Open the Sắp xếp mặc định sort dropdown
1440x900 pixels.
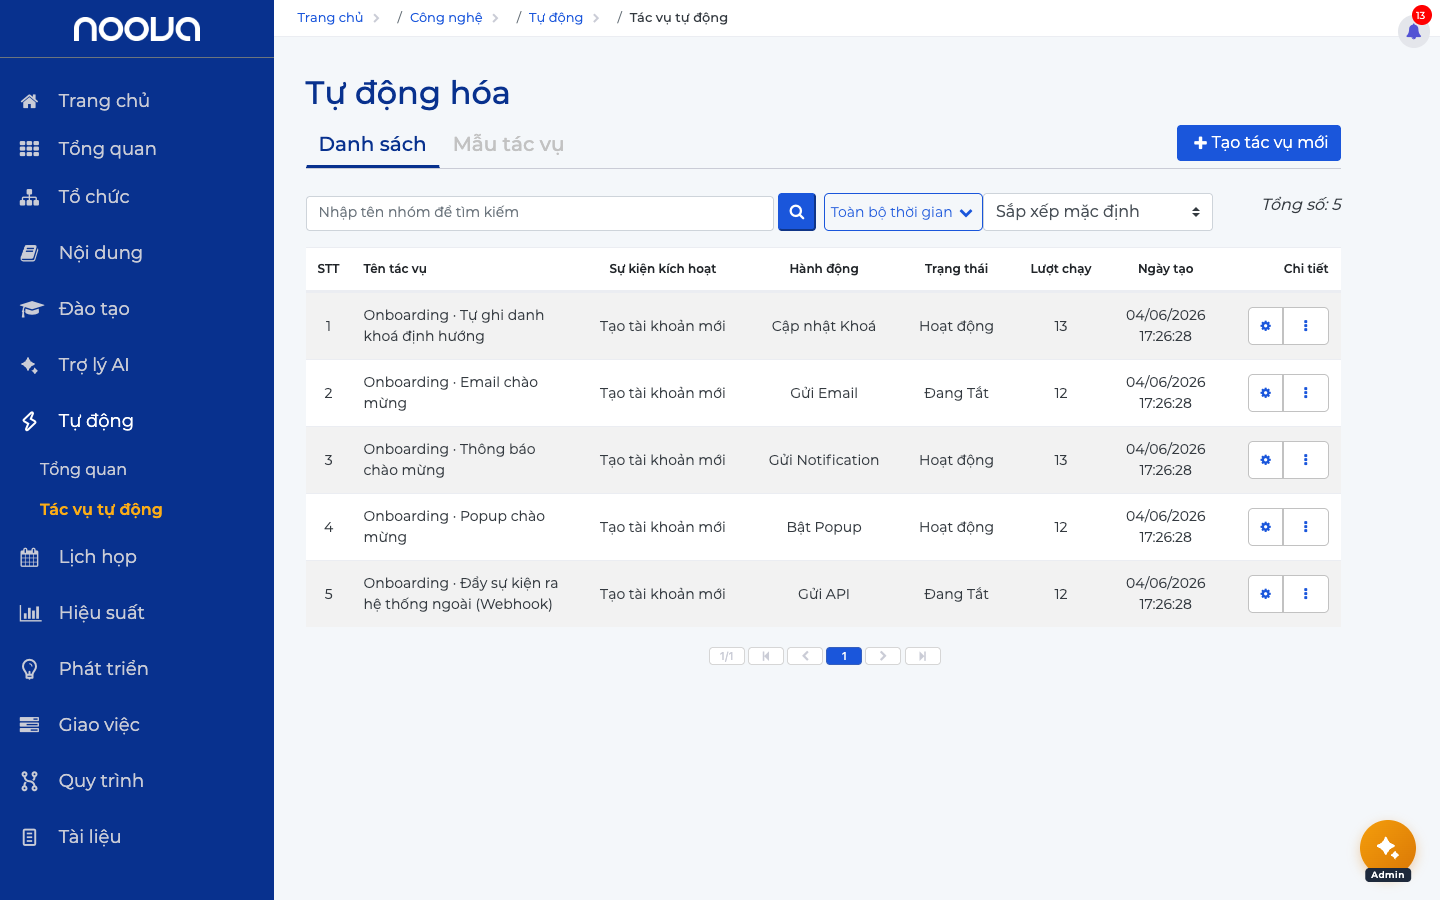[x=1098, y=212]
